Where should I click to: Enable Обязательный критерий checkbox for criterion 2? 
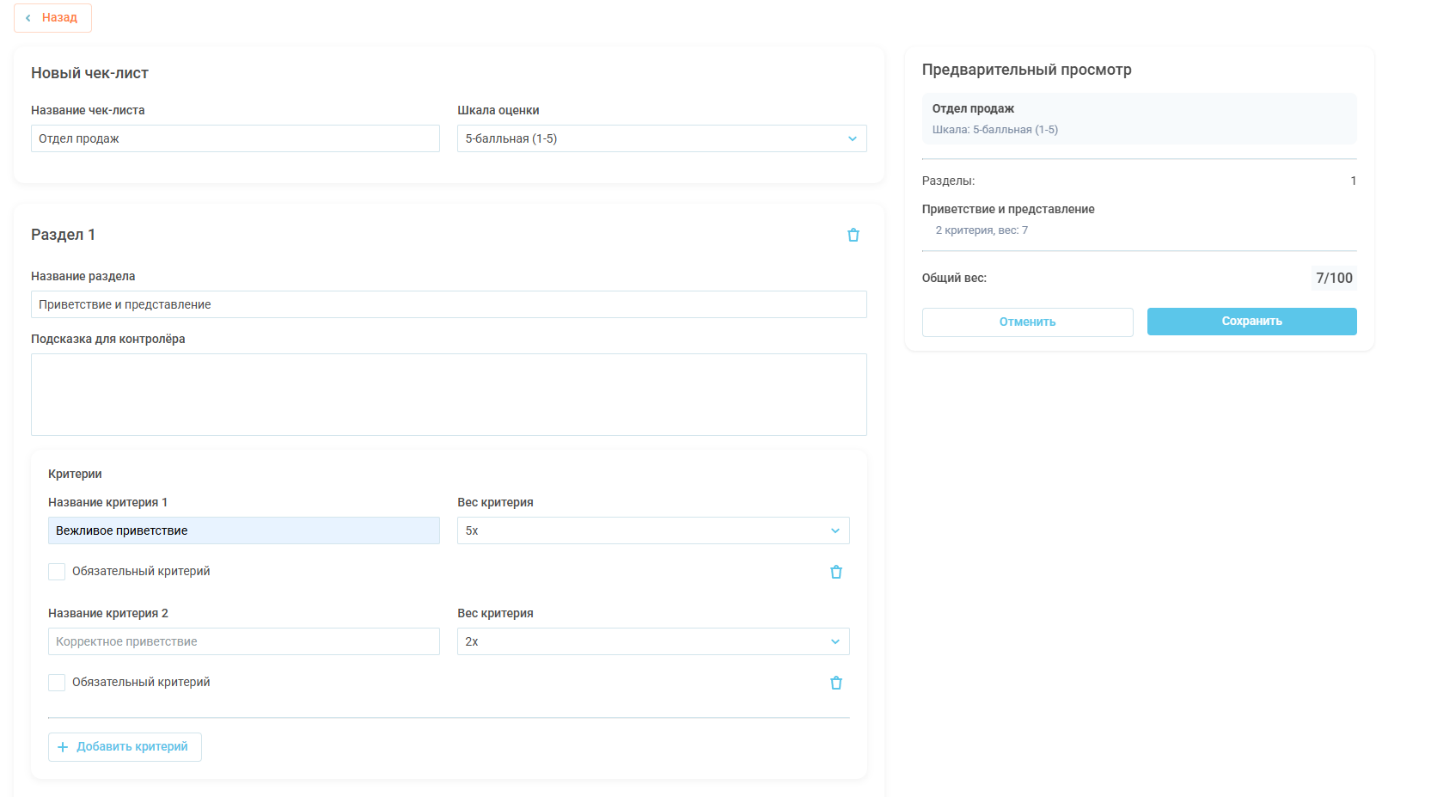57,683
